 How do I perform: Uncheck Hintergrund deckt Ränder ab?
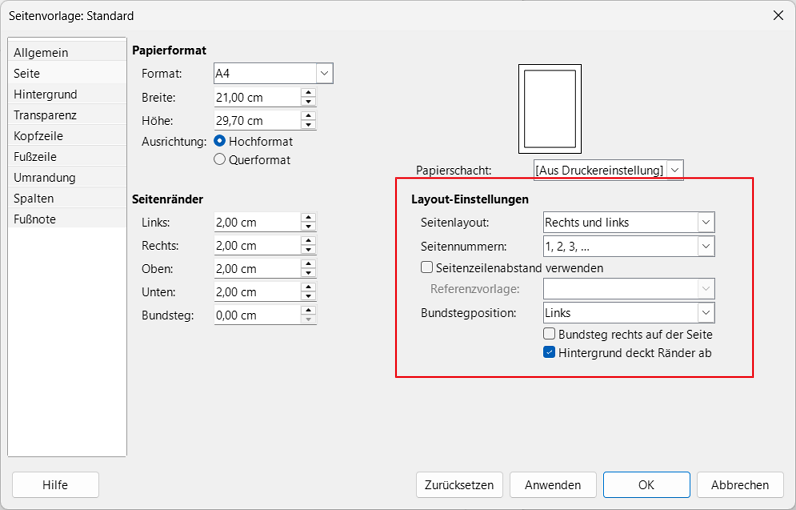click(x=549, y=352)
